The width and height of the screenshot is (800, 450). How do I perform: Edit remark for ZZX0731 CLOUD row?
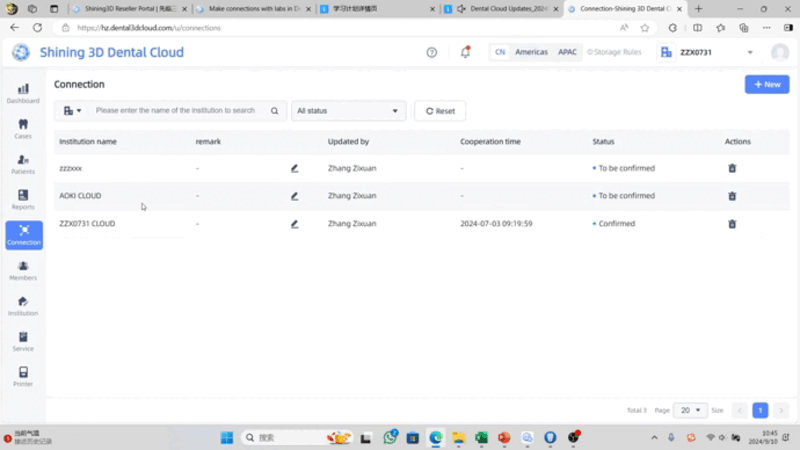[x=294, y=224]
